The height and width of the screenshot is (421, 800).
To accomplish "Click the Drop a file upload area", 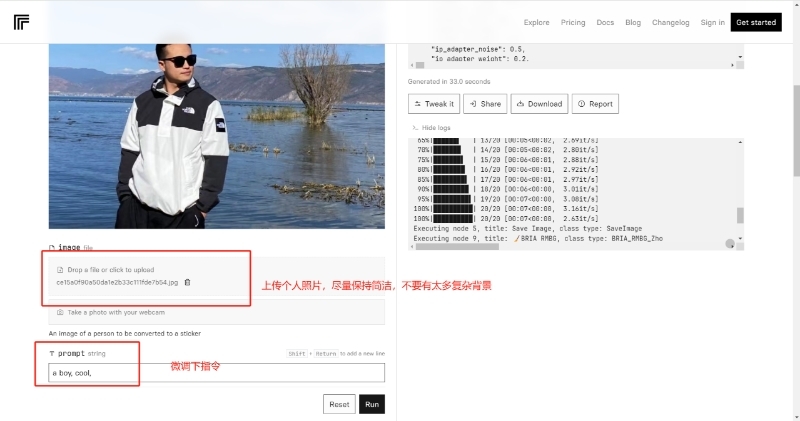I will tap(216, 276).
